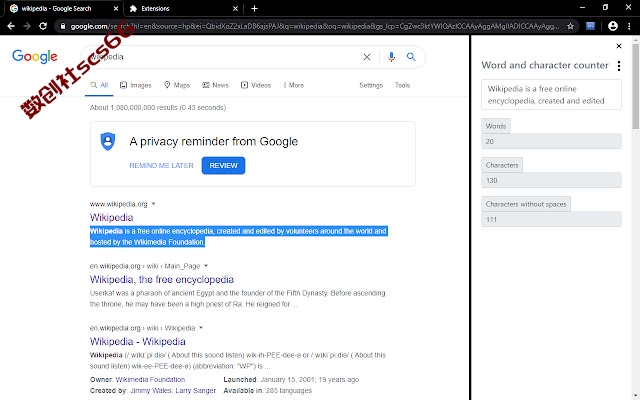640x400 pixels.
Task: Switch to wikipedia - Google Search tab
Action: [x=63, y=9]
